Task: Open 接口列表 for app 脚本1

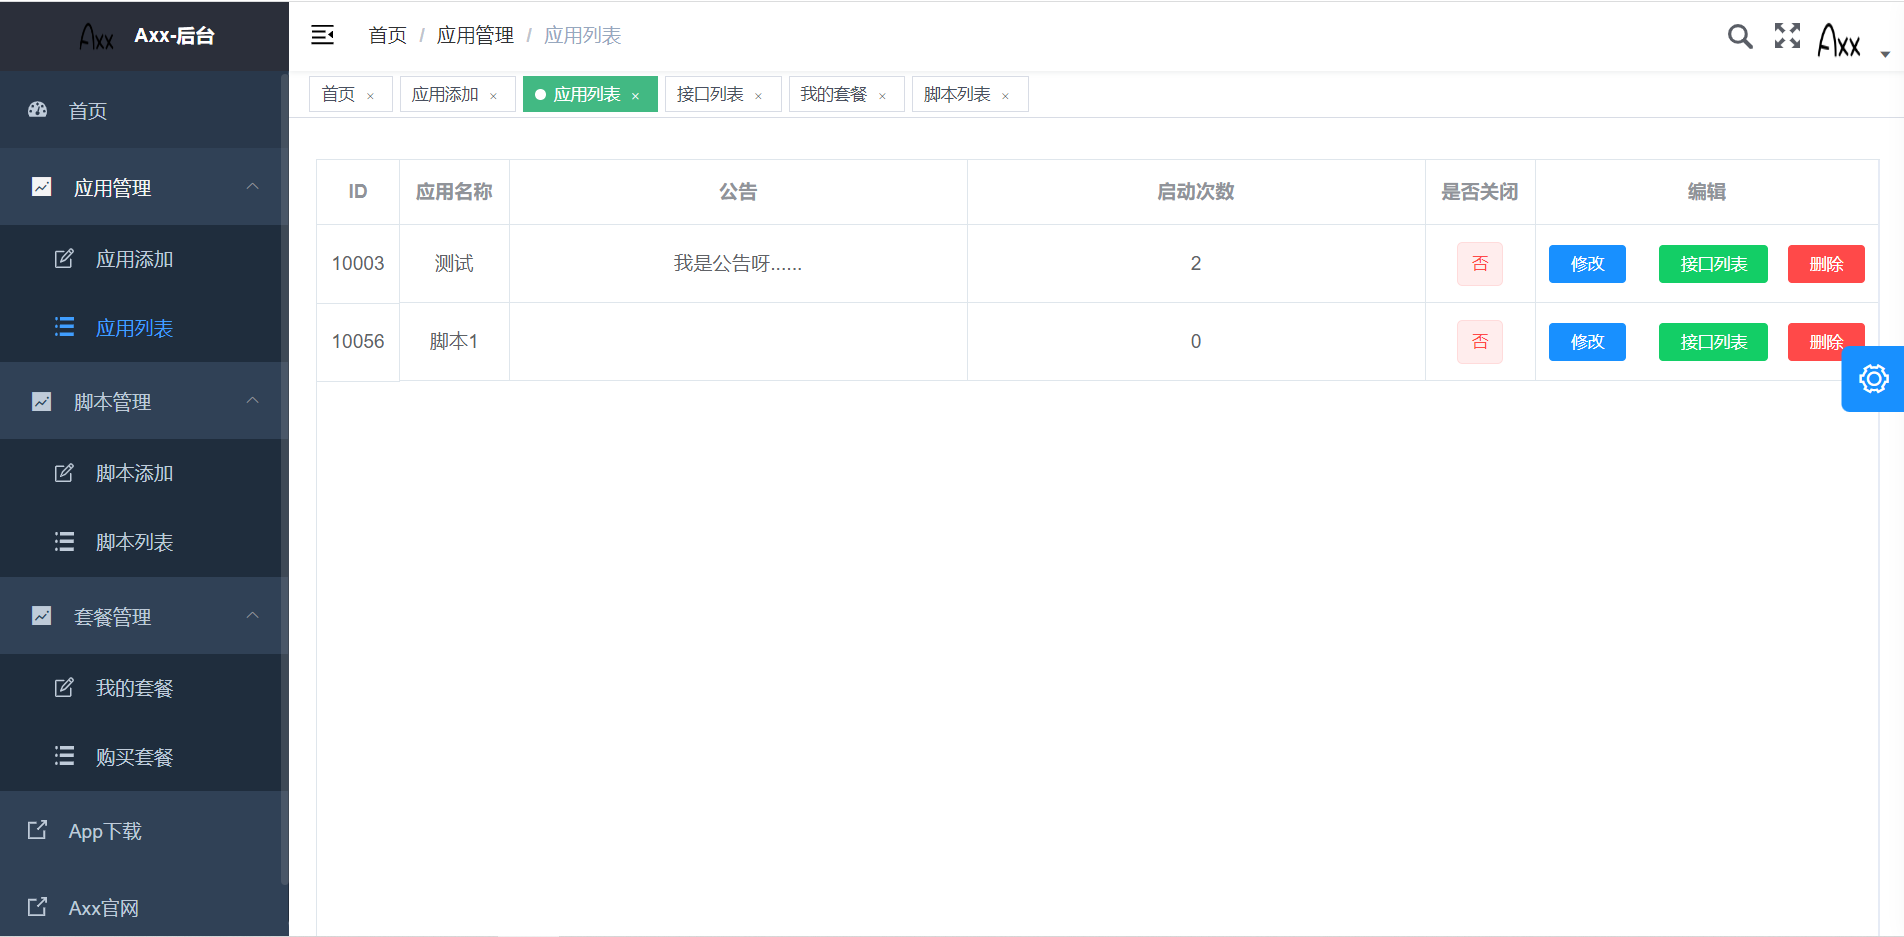Action: (x=1713, y=342)
